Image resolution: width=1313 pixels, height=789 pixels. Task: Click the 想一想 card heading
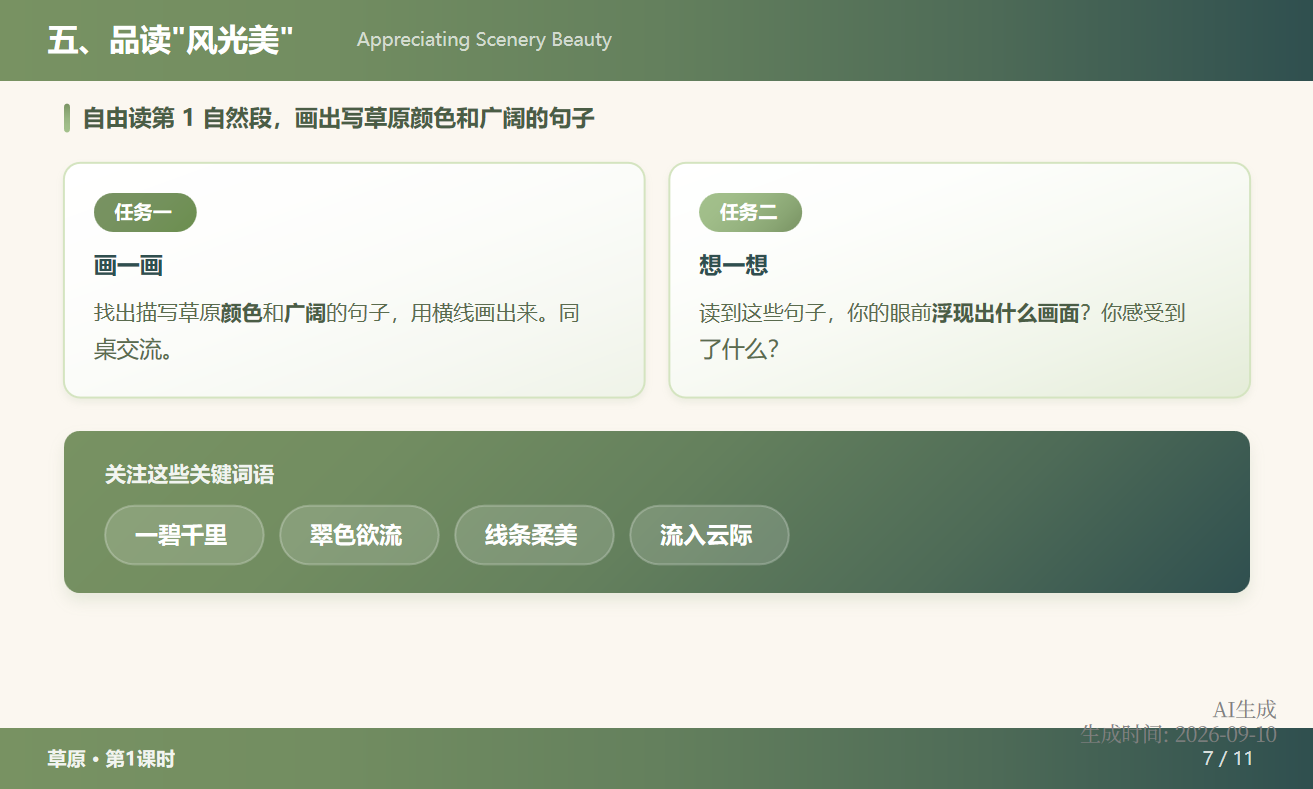(733, 265)
